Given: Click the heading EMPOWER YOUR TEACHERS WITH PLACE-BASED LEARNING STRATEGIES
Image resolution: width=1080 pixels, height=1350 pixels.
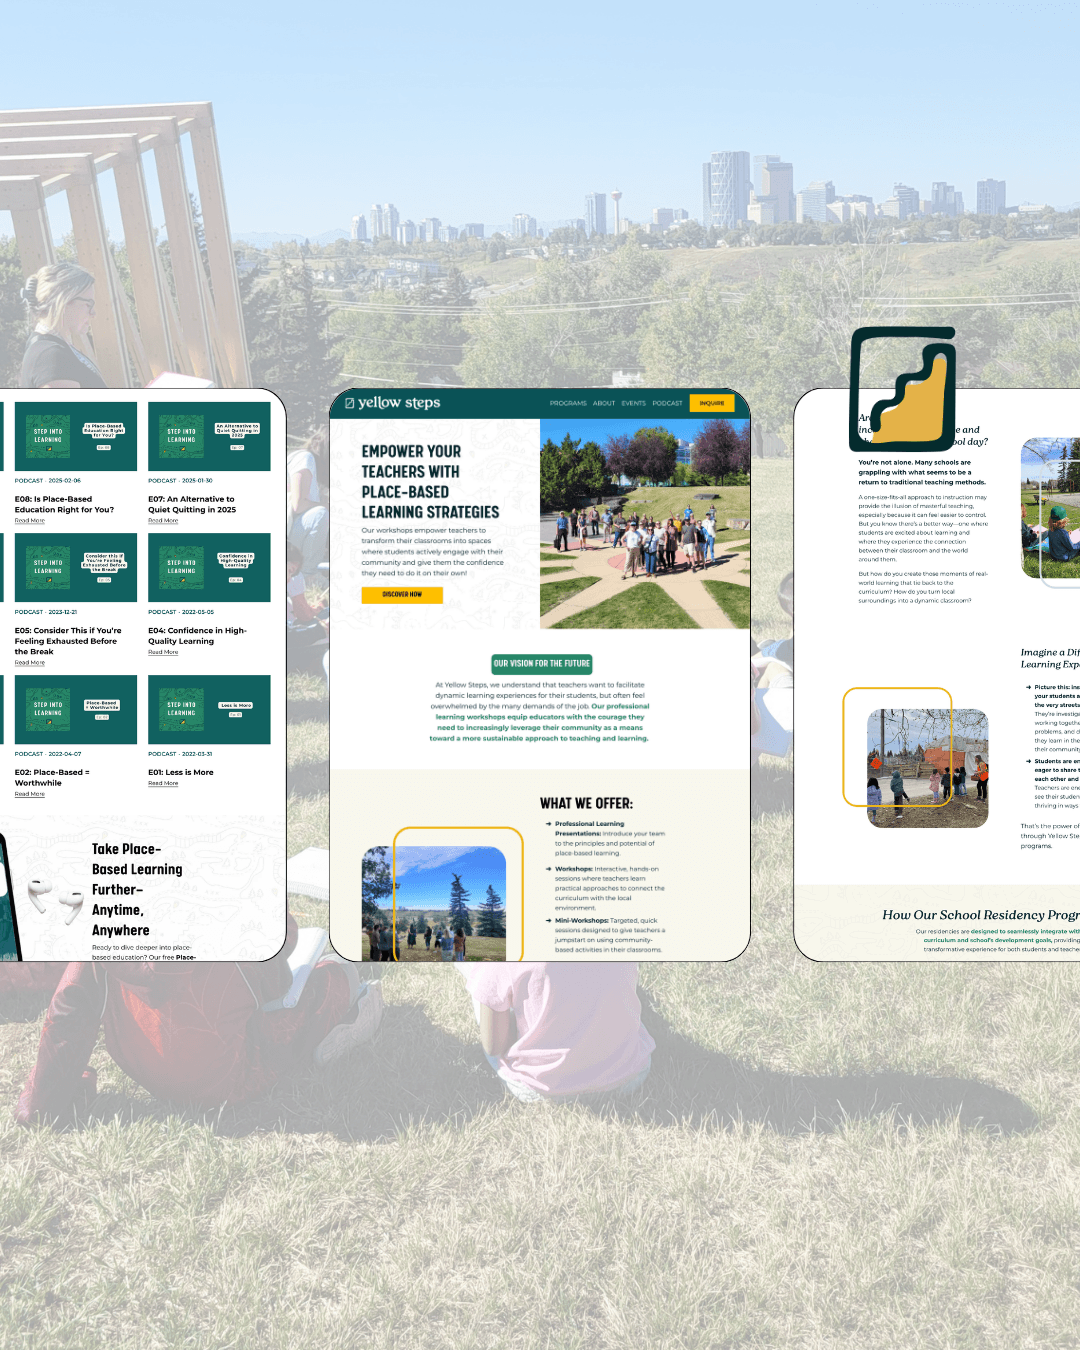Looking at the screenshot, I should (430, 482).
